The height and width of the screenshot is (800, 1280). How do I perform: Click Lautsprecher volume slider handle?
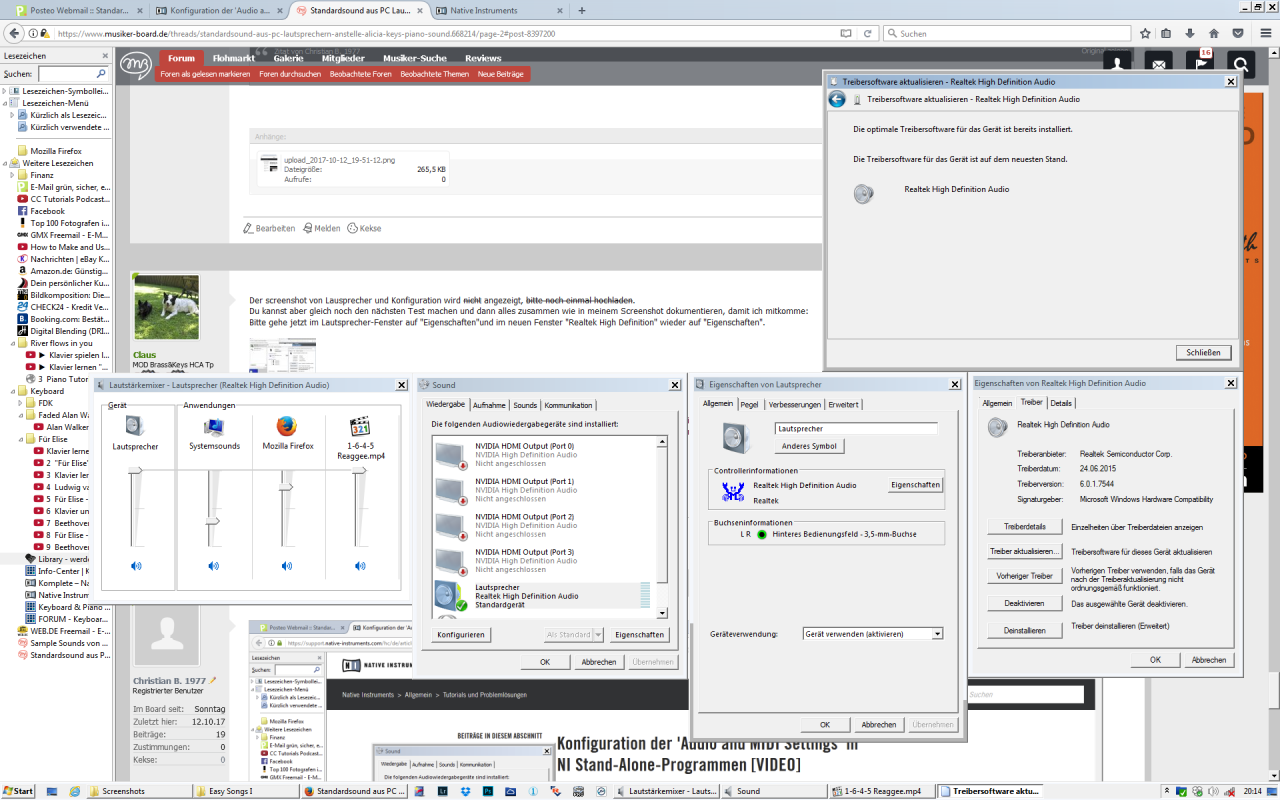(x=136, y=471)
